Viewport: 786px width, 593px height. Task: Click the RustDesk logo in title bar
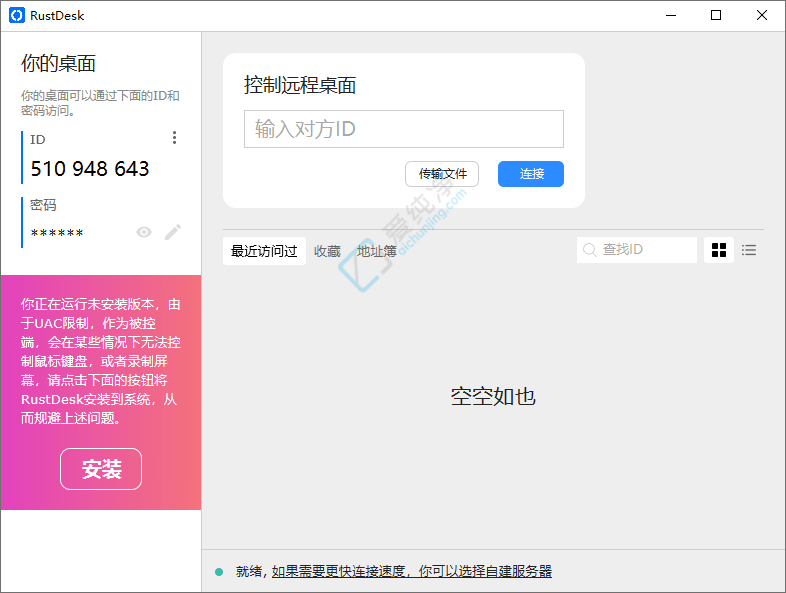pyautogui.click(x=16, y=15)
